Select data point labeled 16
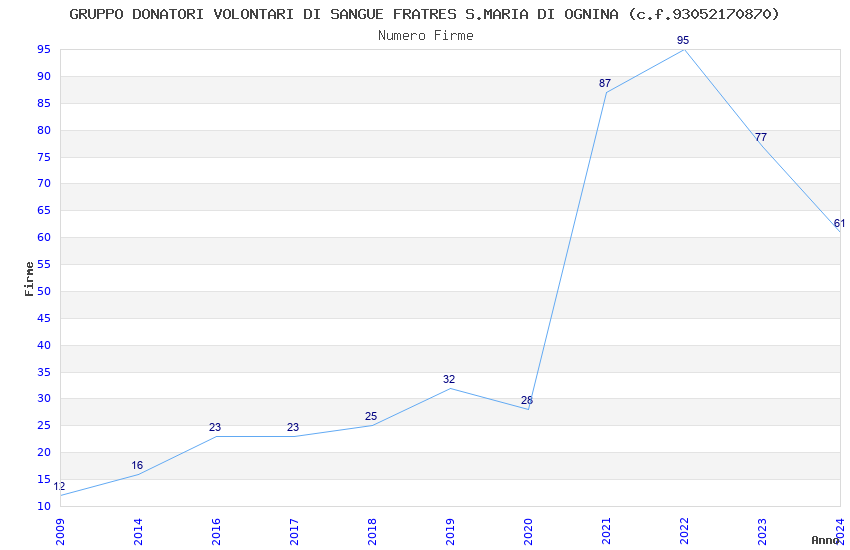Image resolution: width=850 pixels, height=550 pixels. [x=137, y=465]
